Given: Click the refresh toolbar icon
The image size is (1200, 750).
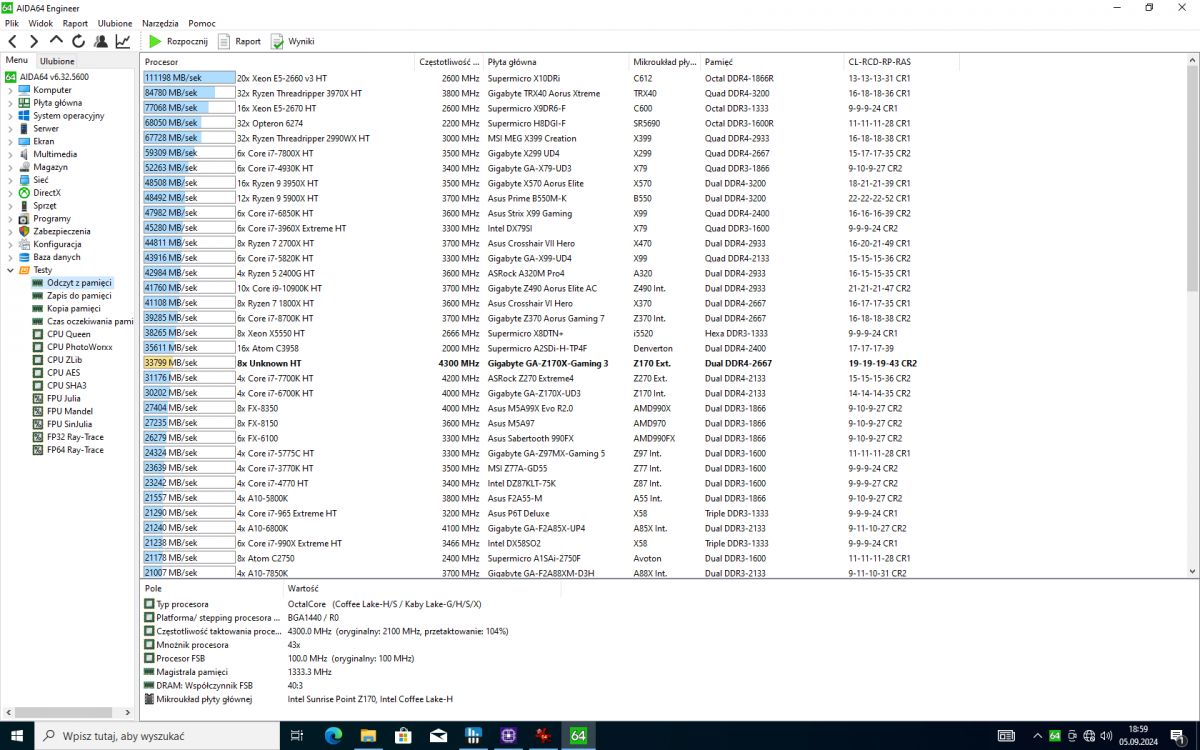Looking at the screenshot, I should 78,41.
